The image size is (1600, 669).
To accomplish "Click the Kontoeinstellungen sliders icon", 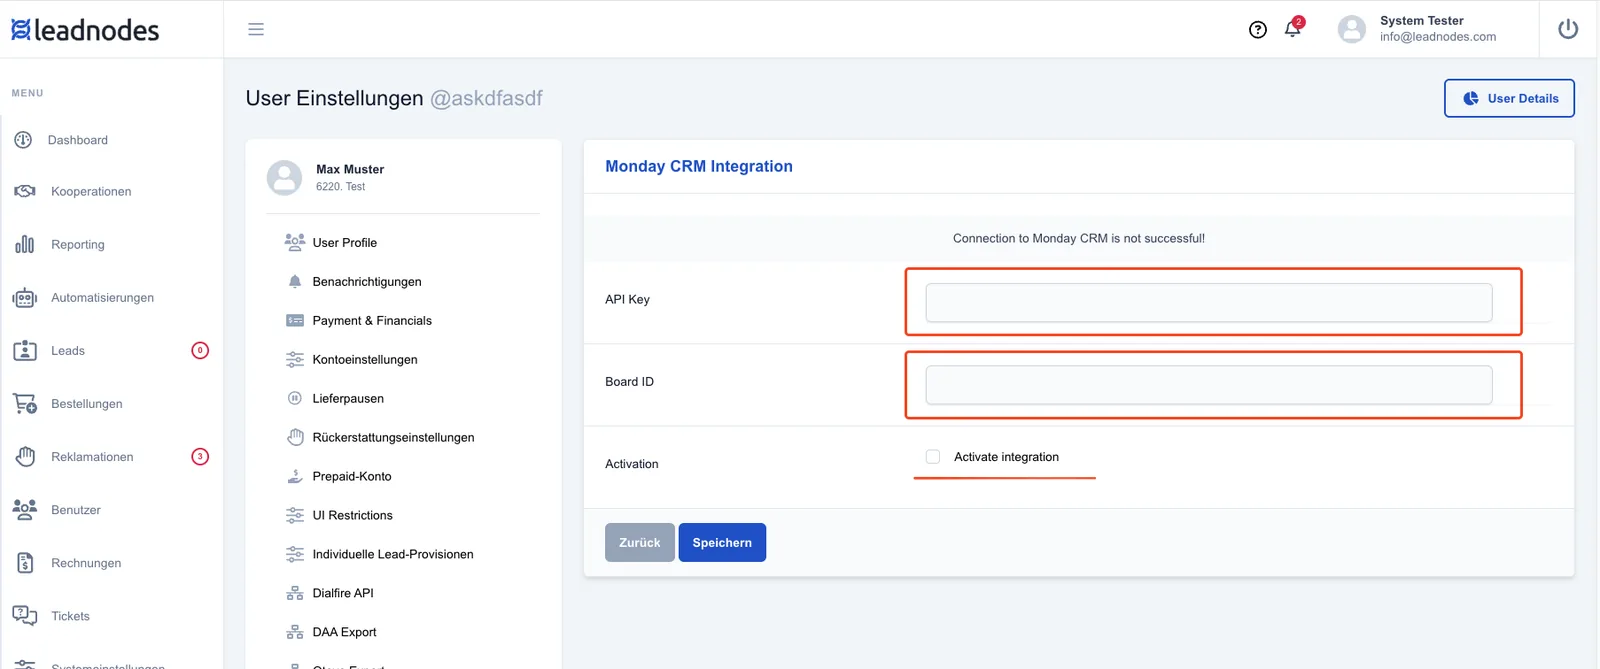I will click(x=295, y=359).
